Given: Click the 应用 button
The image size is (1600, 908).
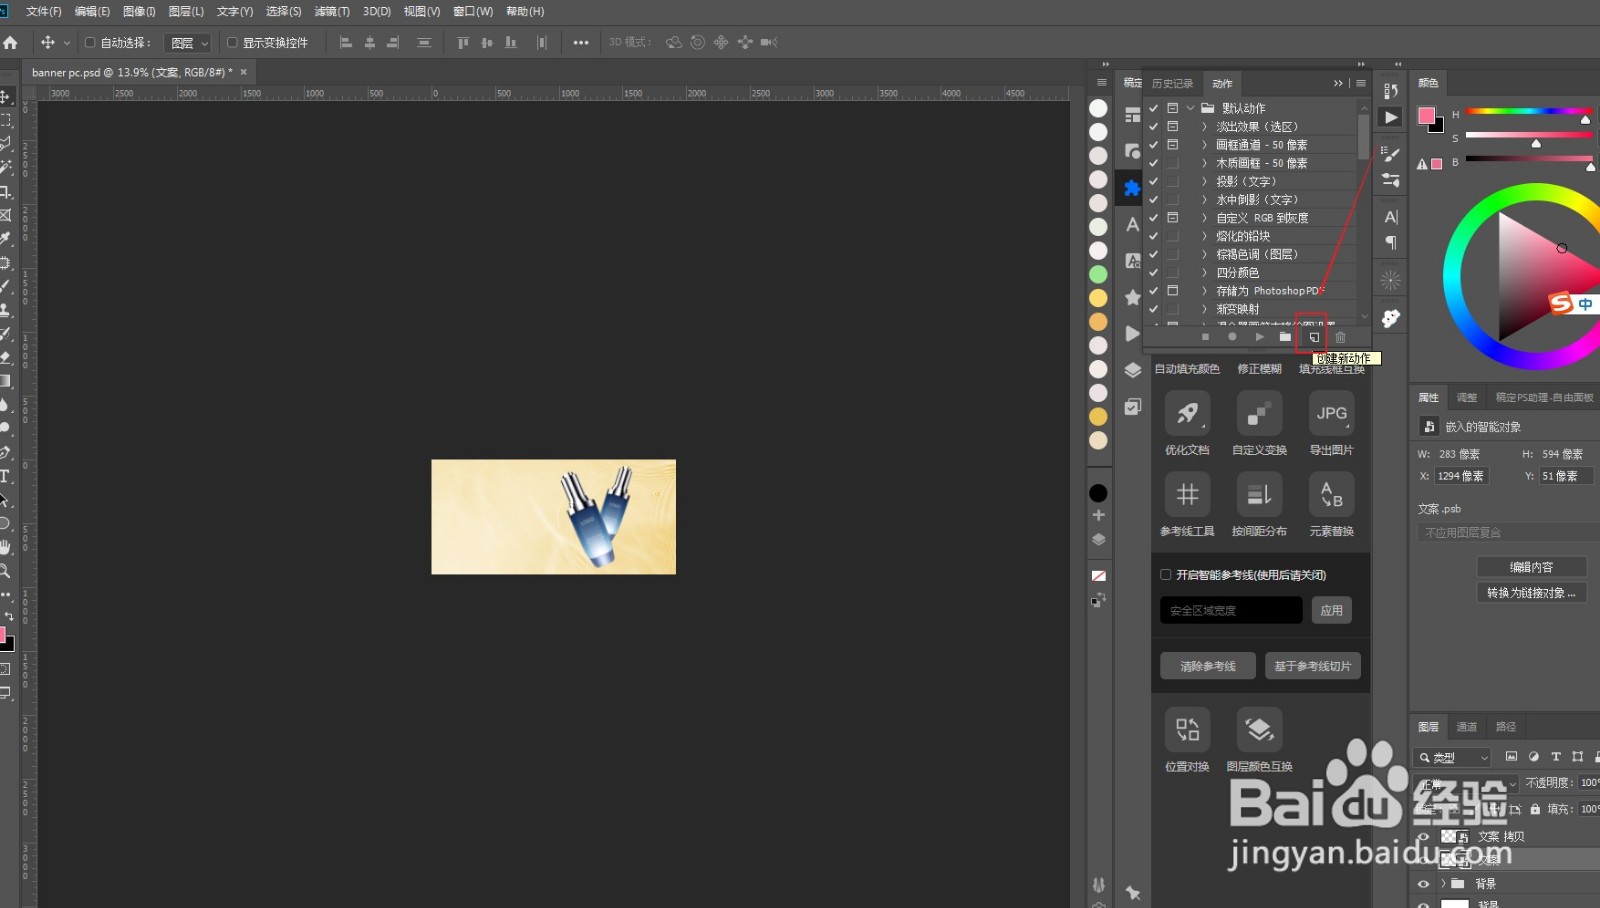Looking at the screenshot, I should pos(1331,610).
